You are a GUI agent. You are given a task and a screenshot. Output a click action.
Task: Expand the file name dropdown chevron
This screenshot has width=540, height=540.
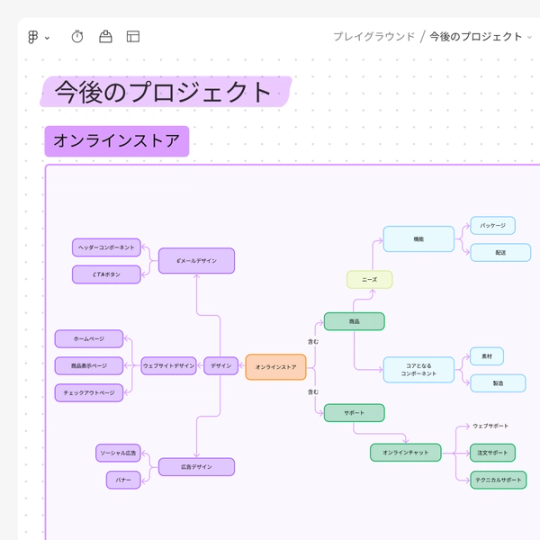(x=530, y=37)
